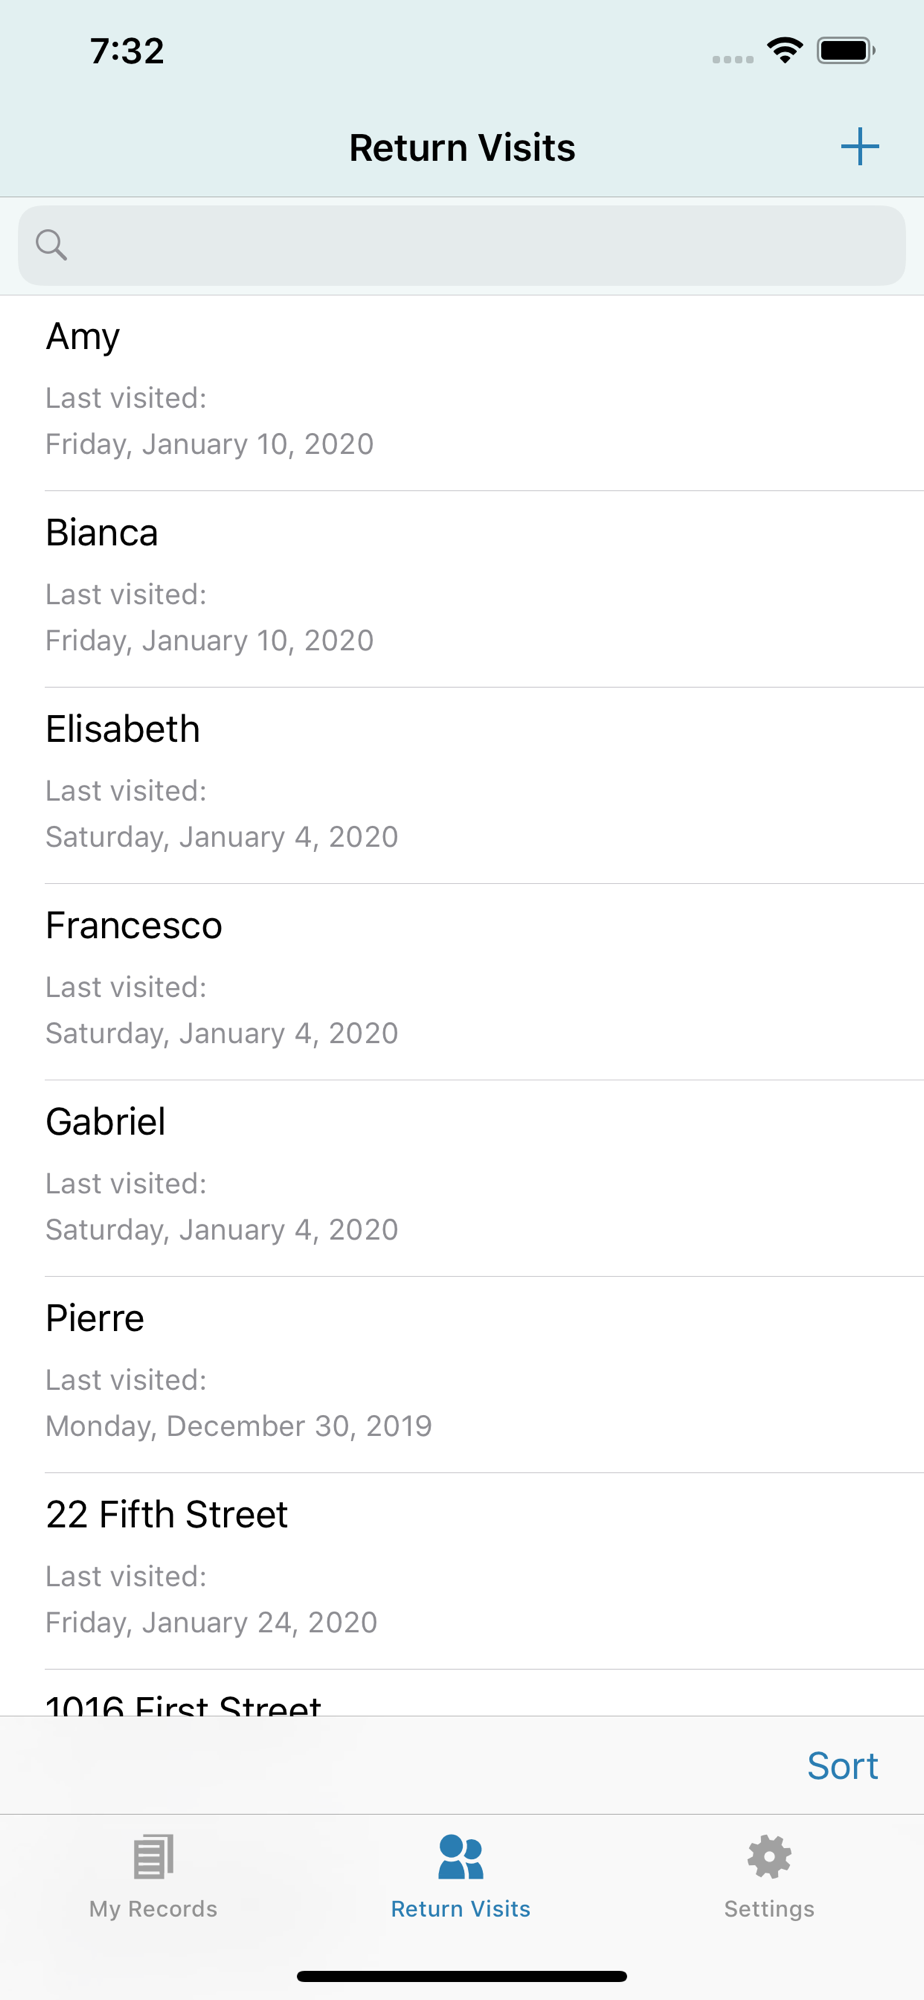This screenshot has width=924, height=2000.
Task: Tap the battery status icon
Action: coord(845,50)
